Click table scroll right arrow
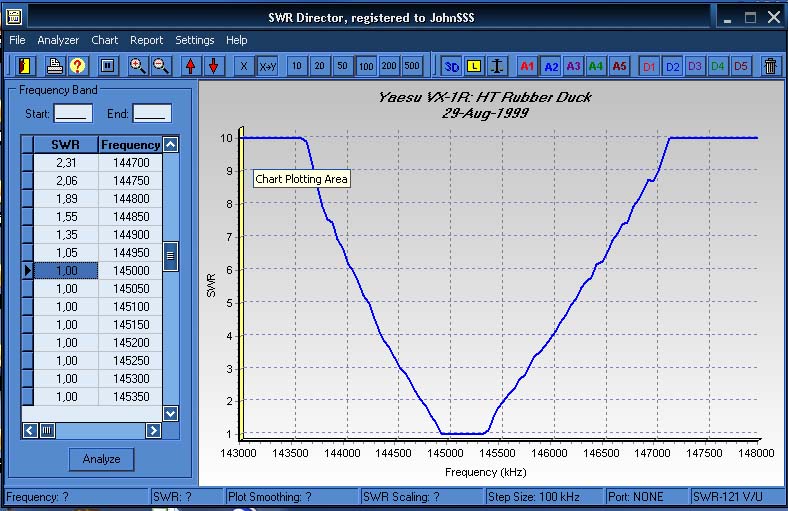The image size is (788, 511). click(x=153, y=431)
